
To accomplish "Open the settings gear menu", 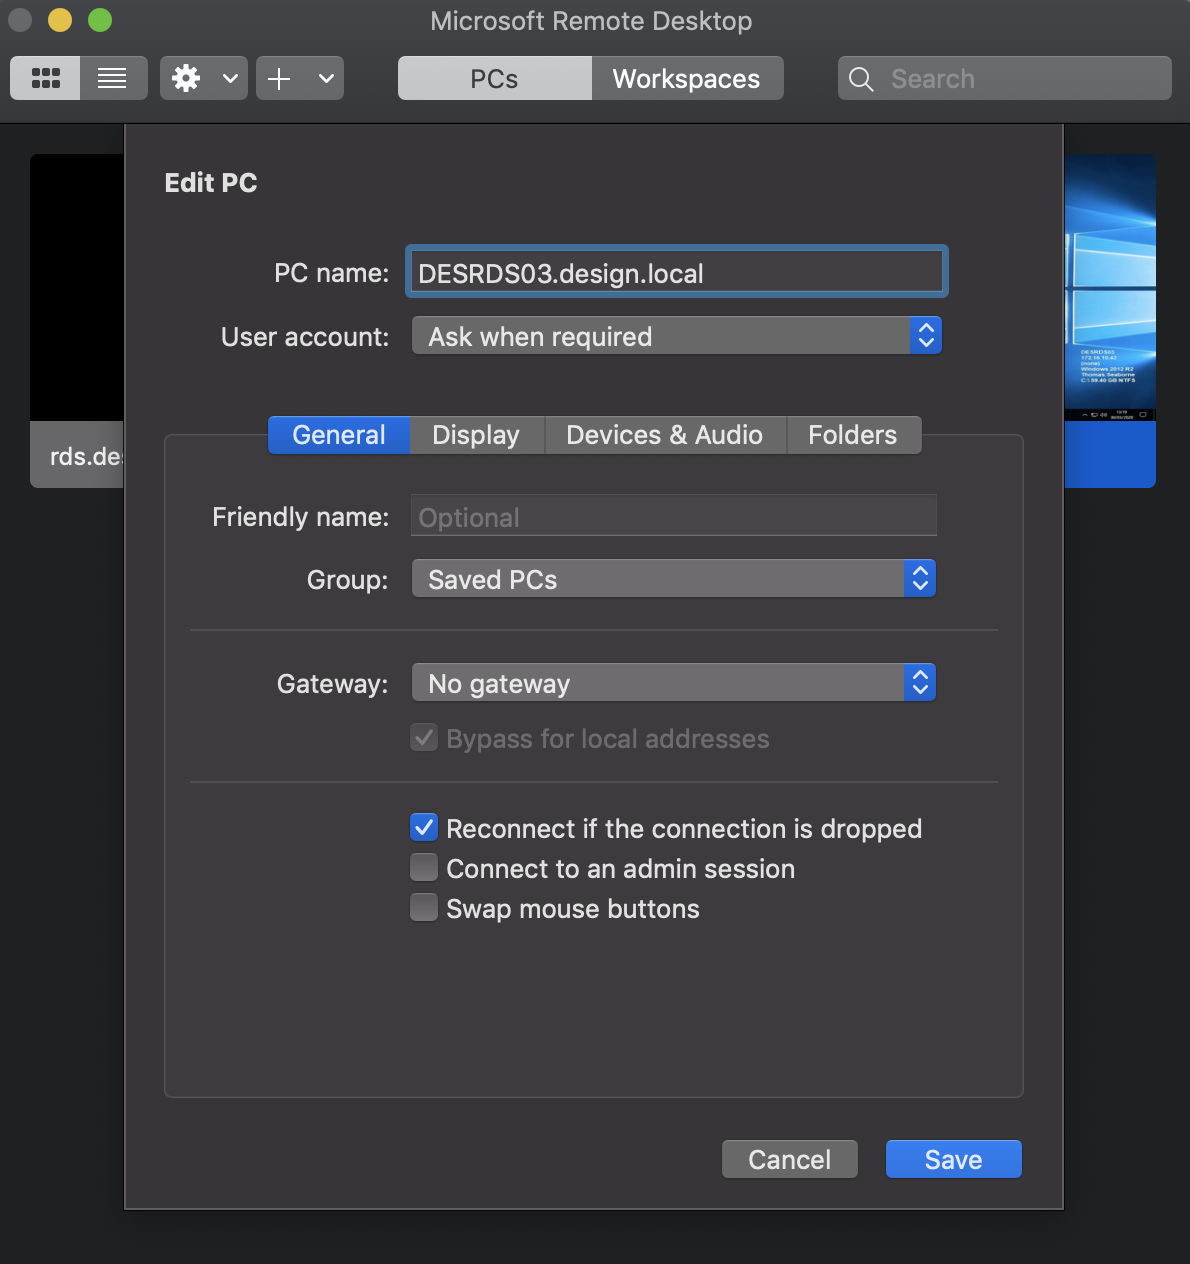I will pos(204,78).
